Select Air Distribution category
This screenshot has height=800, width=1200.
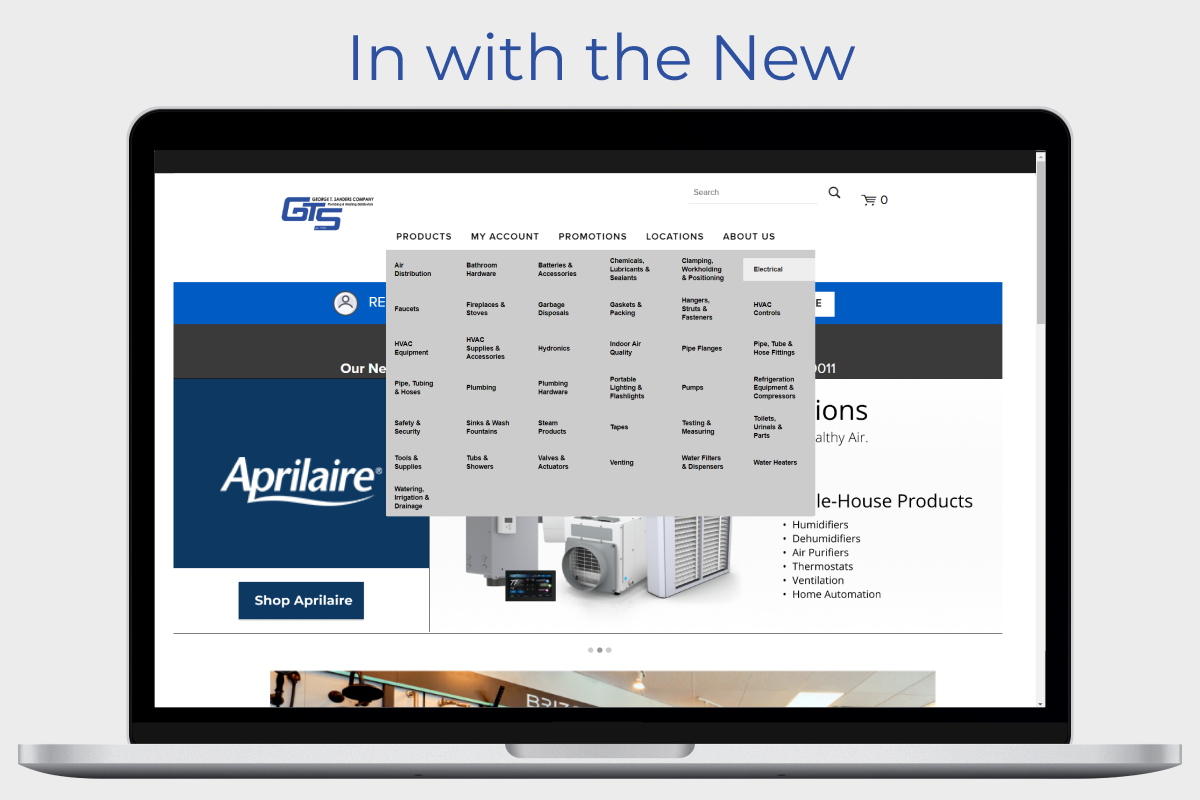click(x=413, y=269)
